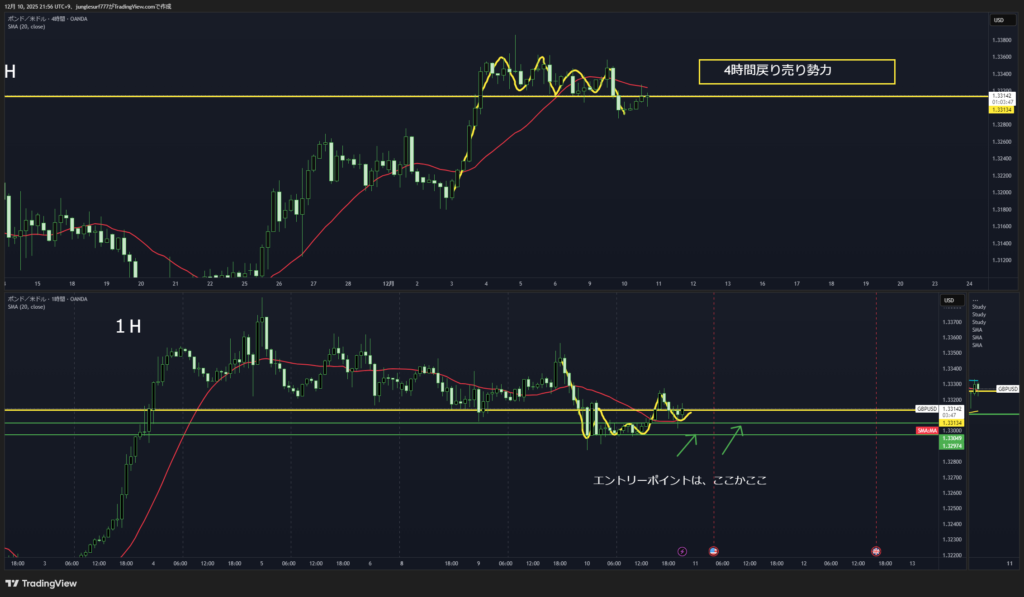Screen dimensions: 1024x597
Task: Click the UK flag economic event icon
Action: (x=876, y=551)
